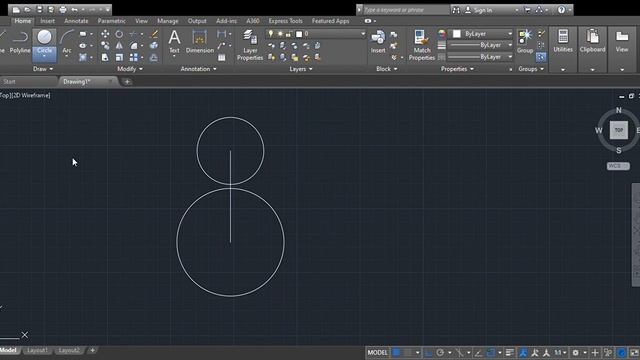Screen dimensions: 640x360
Task: Open the Help question mark icon
Action: click(x=561, y=9)
